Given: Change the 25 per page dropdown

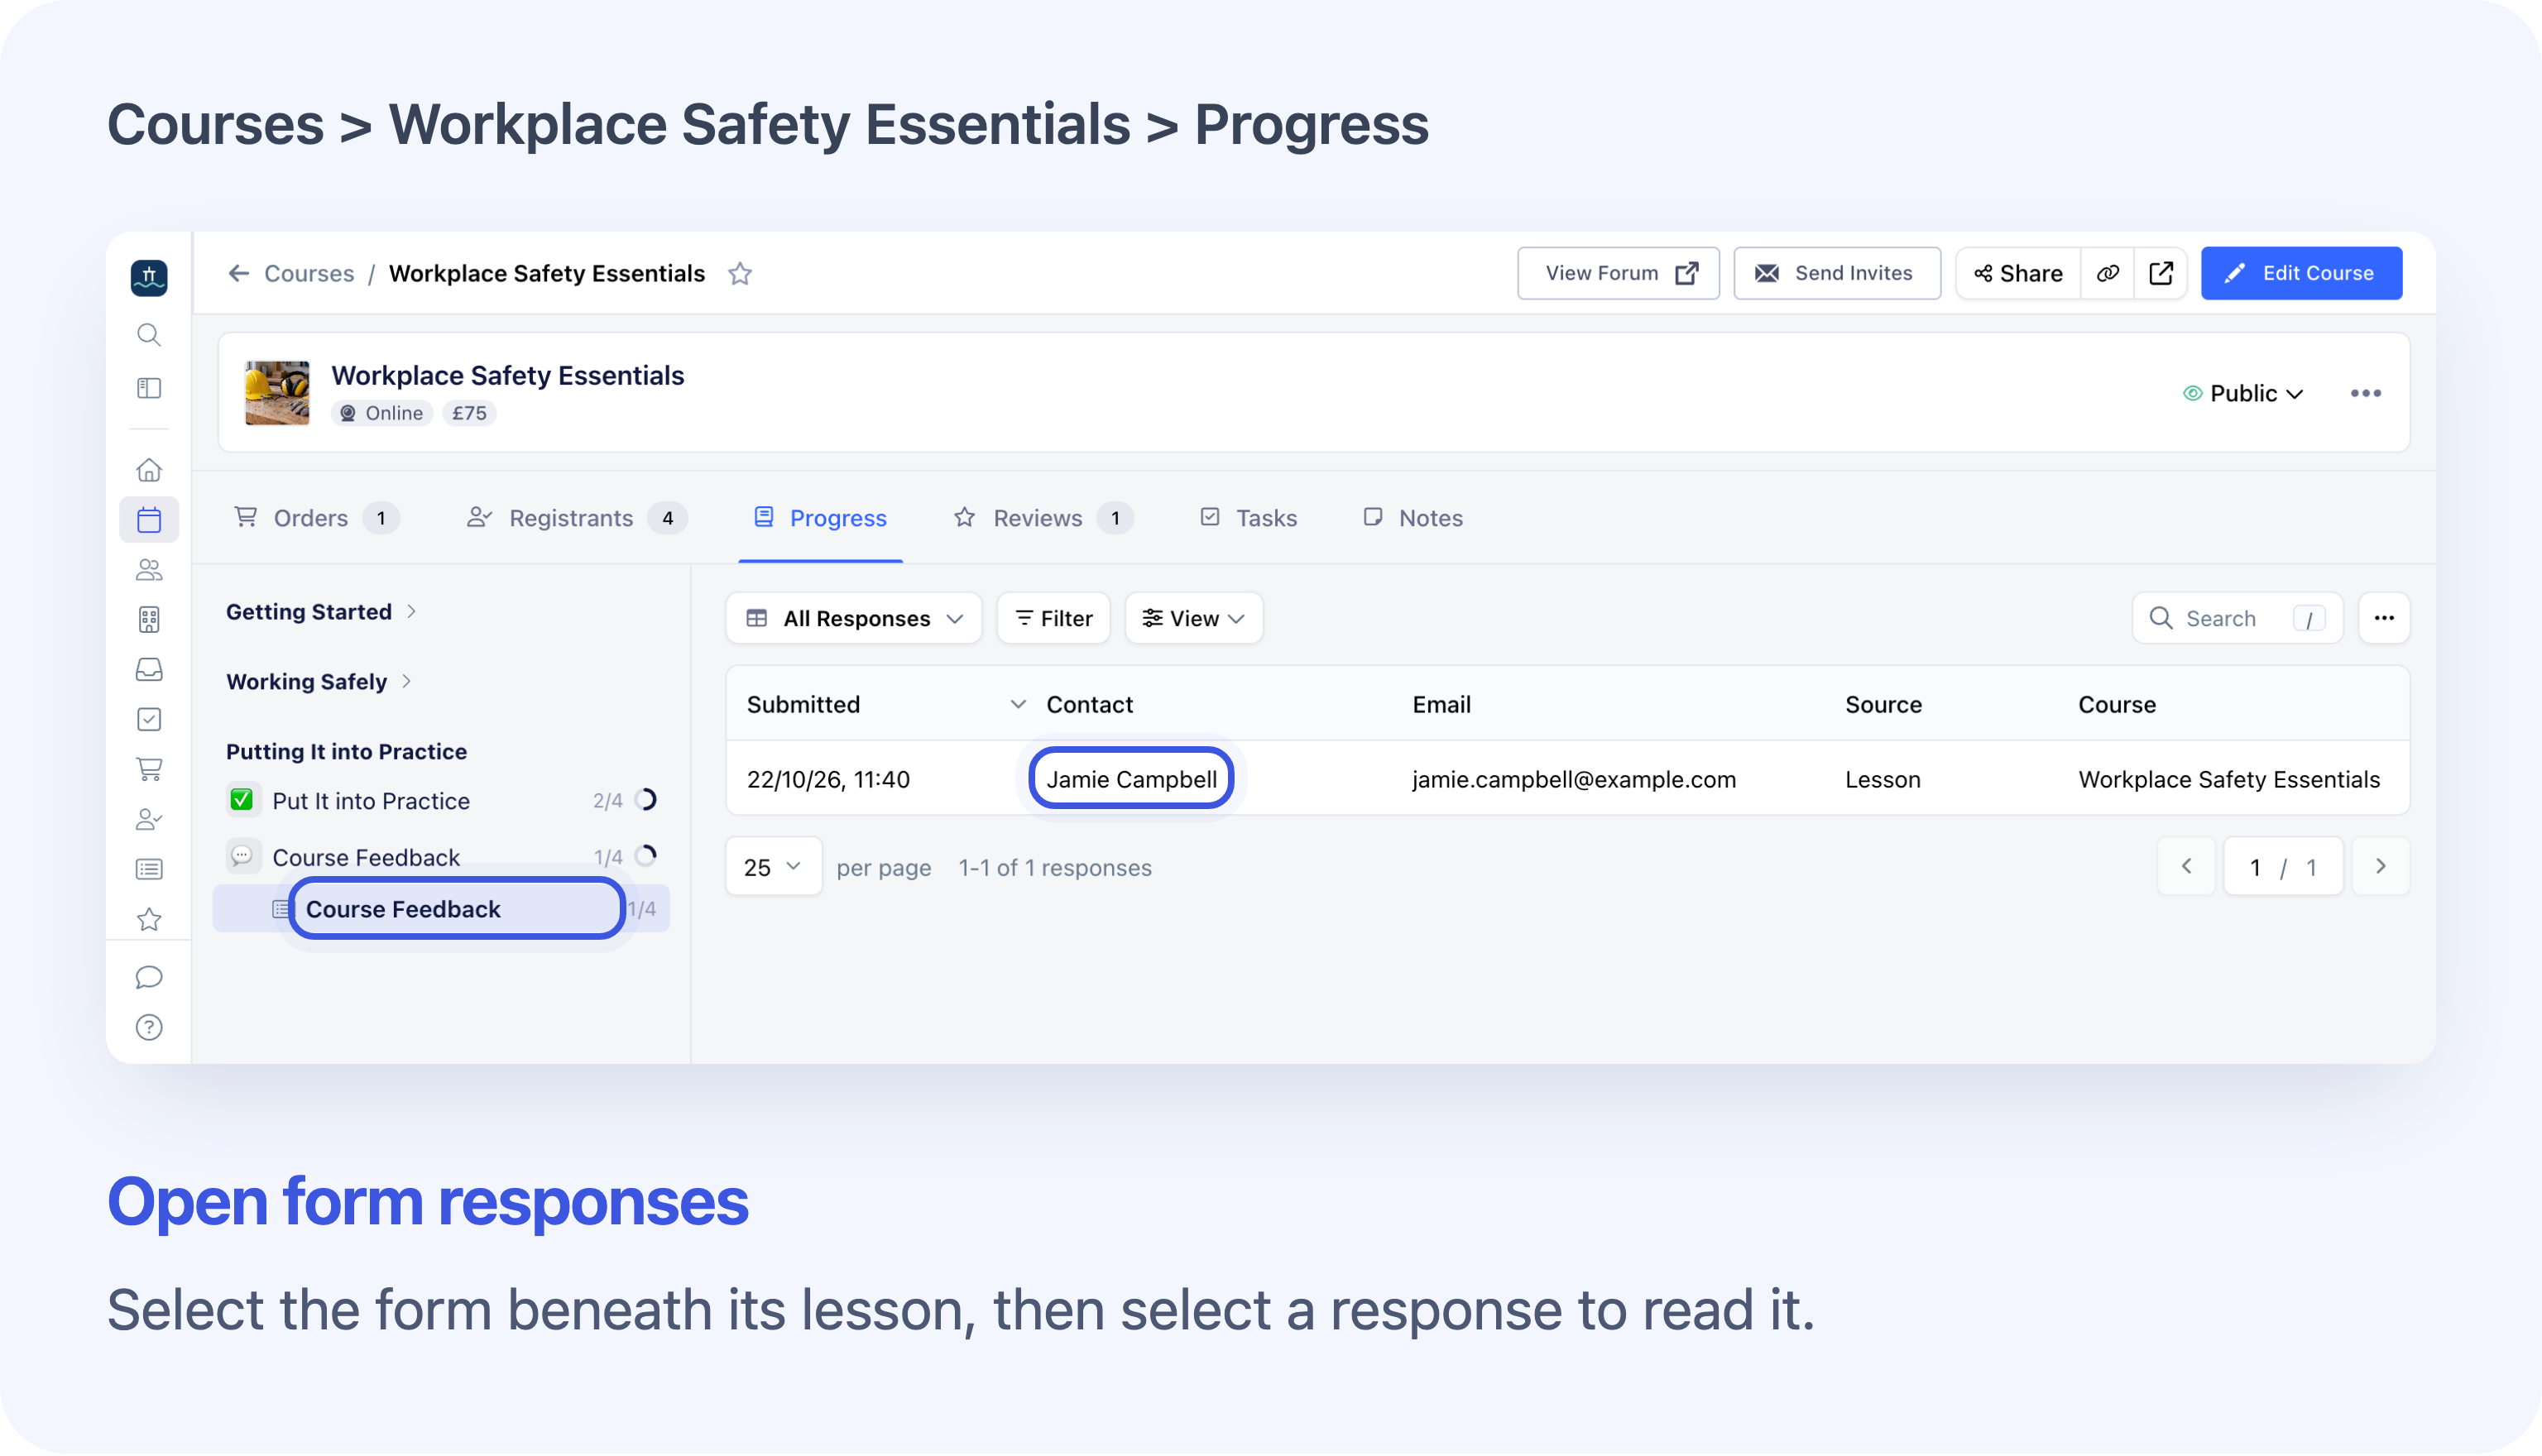Looking at the screenshot, I should [773, 867].
